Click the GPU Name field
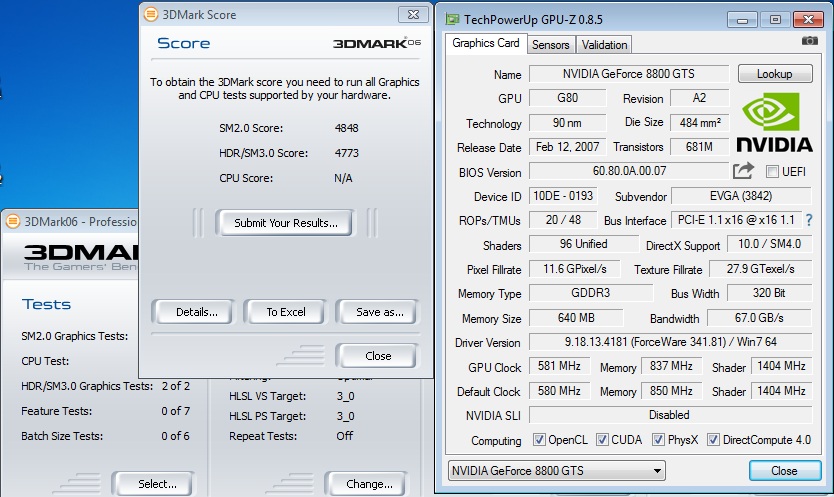 point(629,73)
